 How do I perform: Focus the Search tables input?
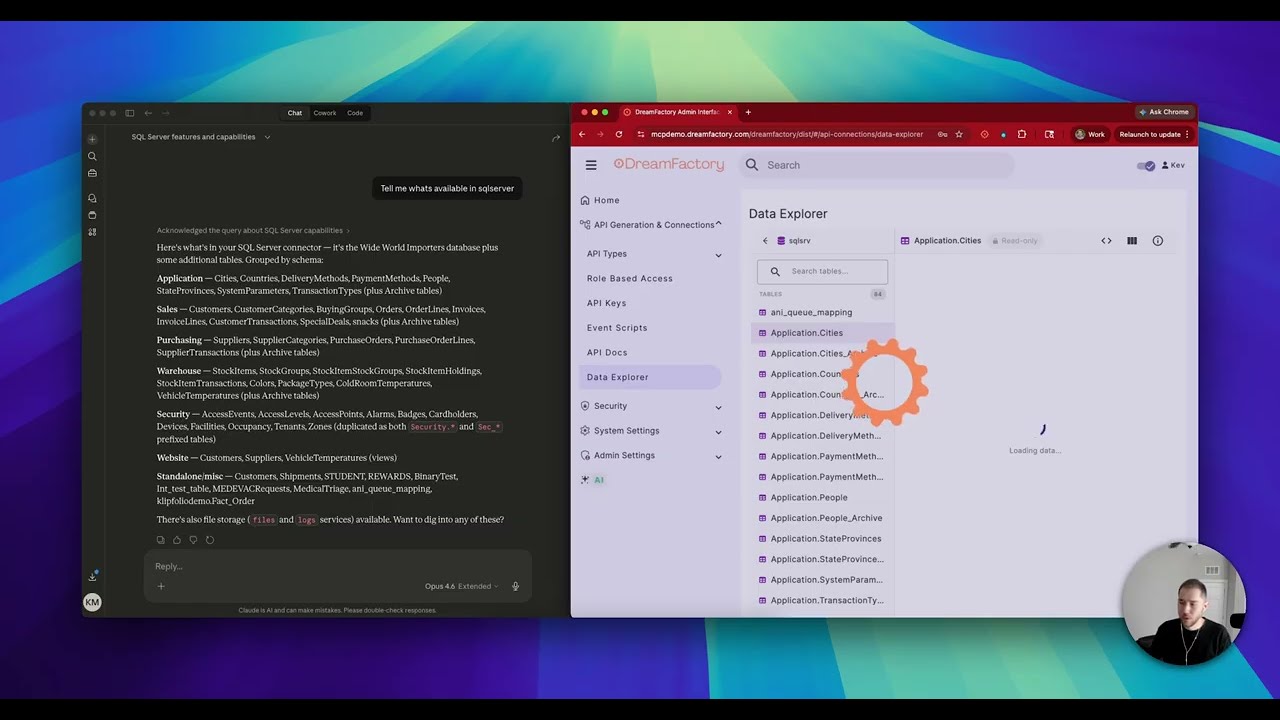coord(822,271)
